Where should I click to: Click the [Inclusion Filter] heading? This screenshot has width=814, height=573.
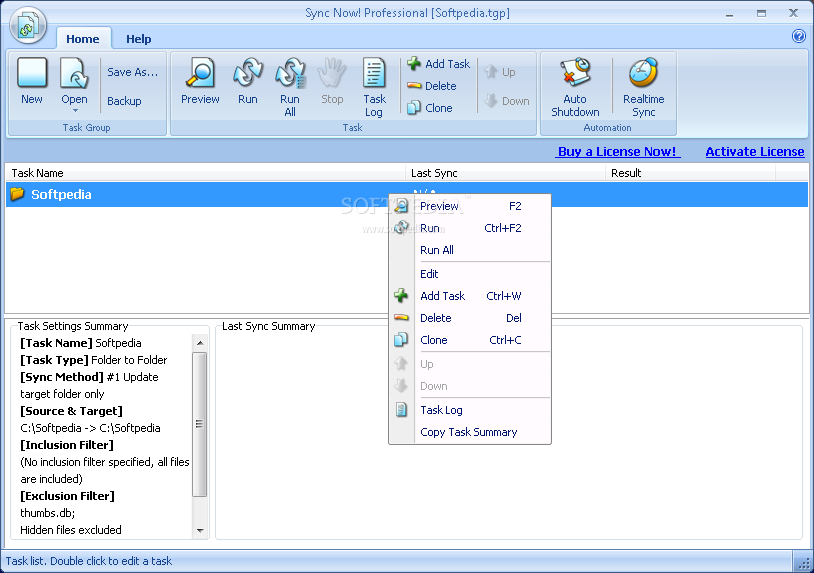(x=67, y=445)
